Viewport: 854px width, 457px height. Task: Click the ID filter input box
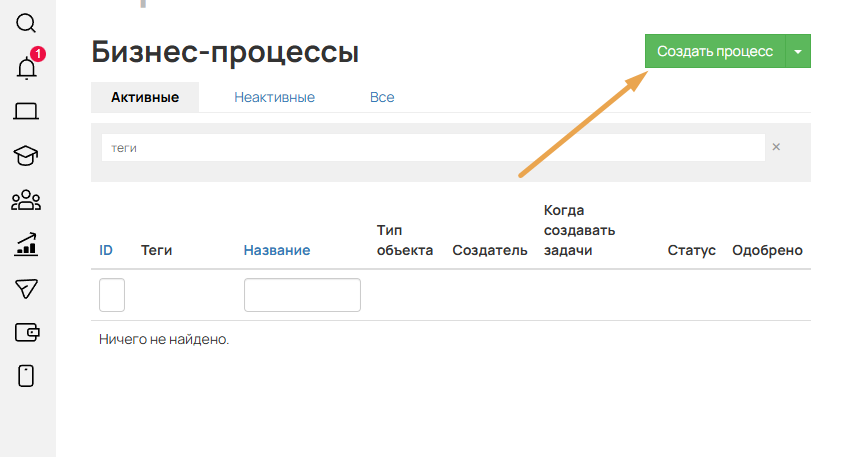coord(112,295)
